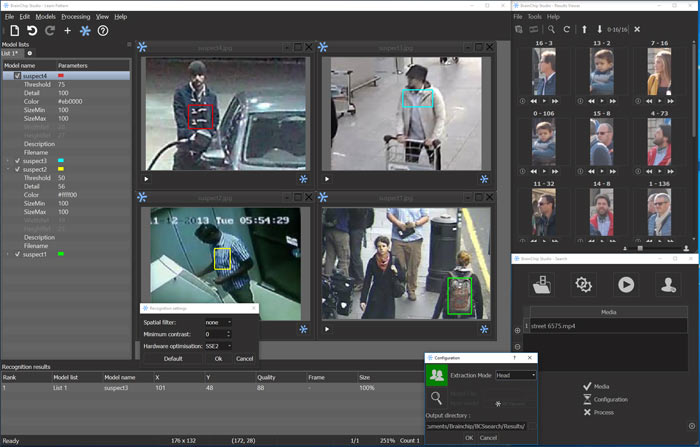Image resolution: width=700 pixels, height=447 pixels.
Task: Switch to the List 1* tab
Action: point(10,53)
